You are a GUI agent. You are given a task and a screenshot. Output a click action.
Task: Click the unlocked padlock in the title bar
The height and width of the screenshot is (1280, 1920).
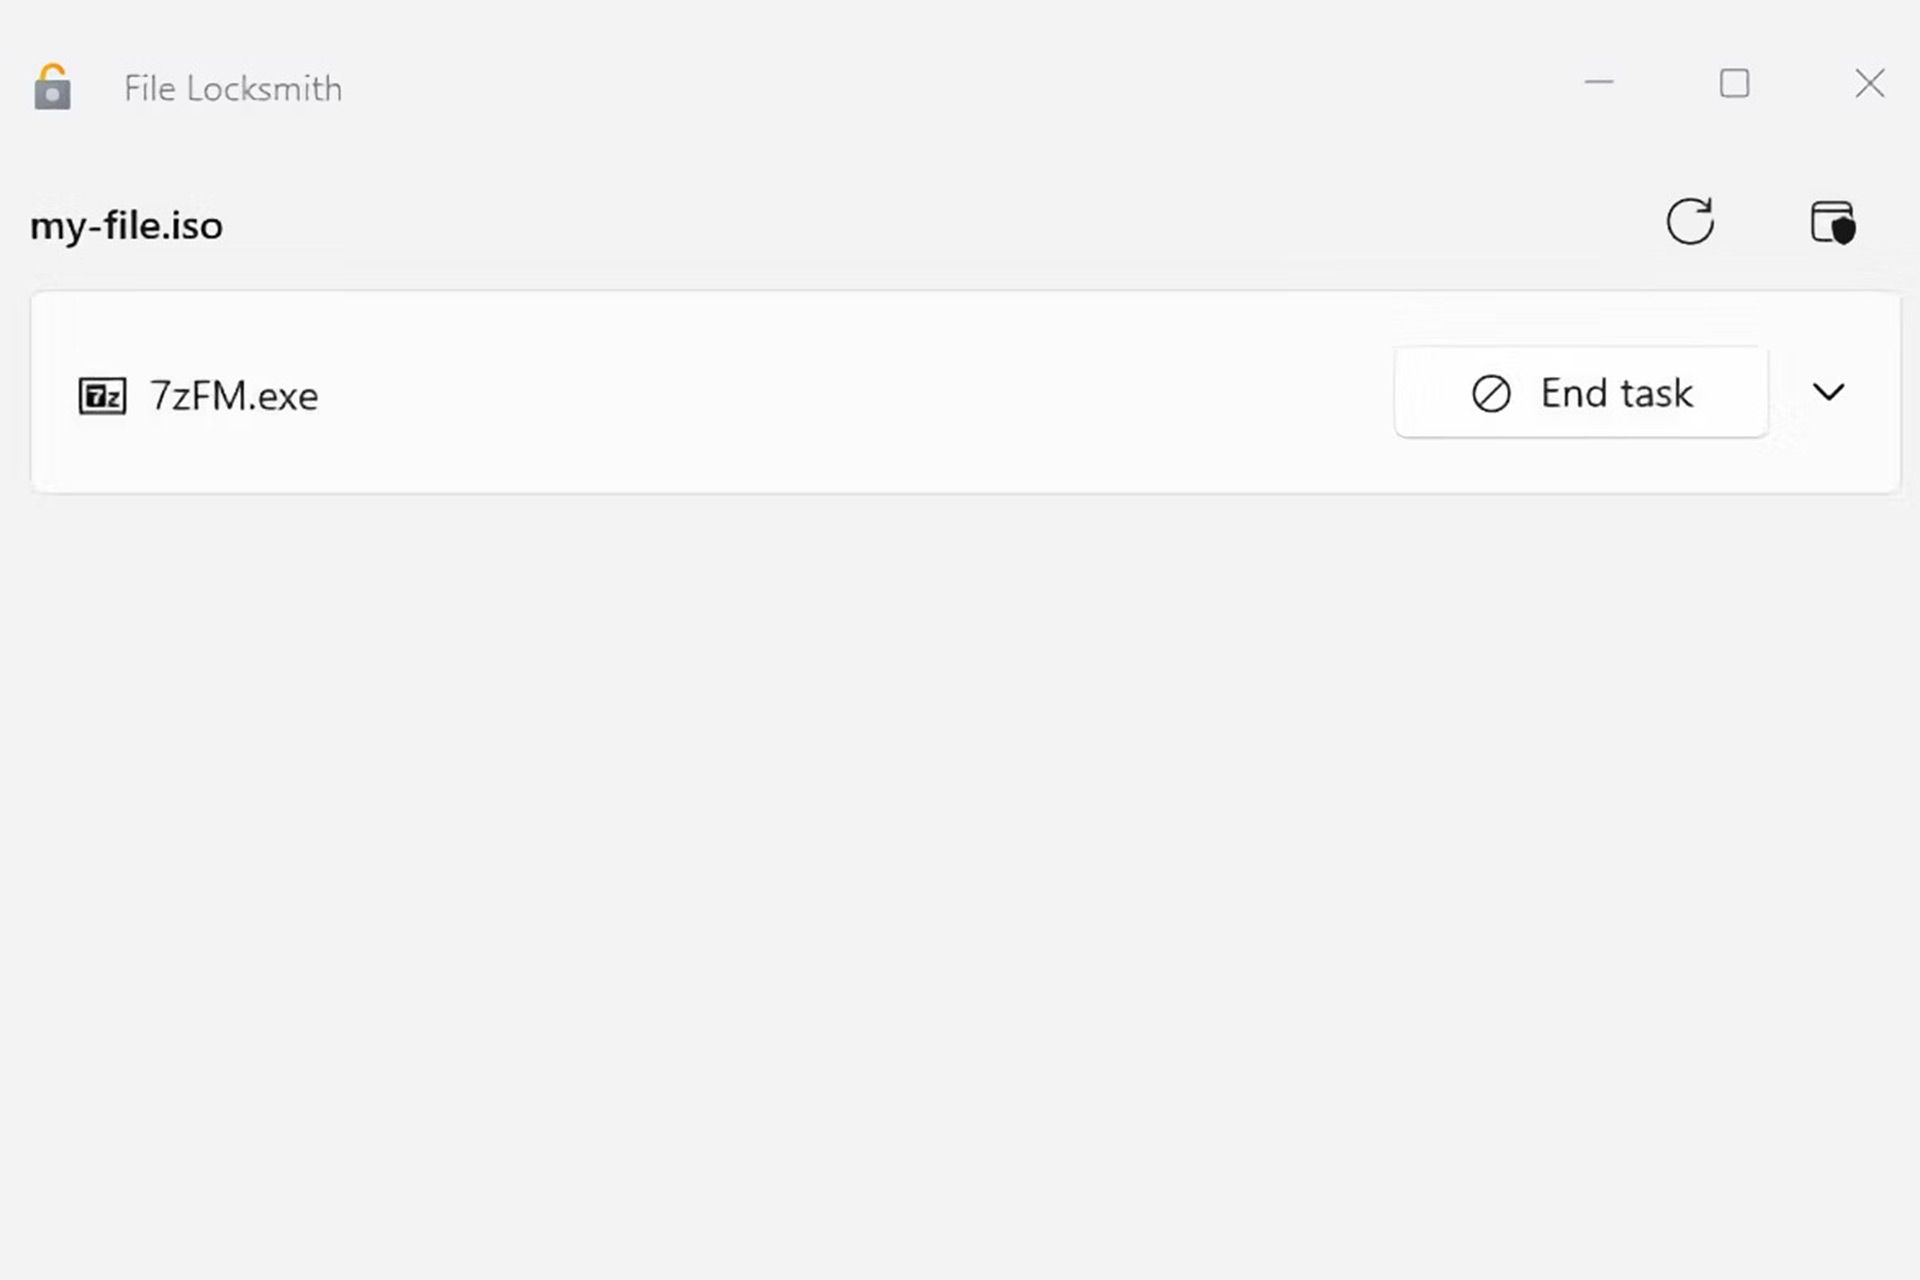tap(52, 87)
